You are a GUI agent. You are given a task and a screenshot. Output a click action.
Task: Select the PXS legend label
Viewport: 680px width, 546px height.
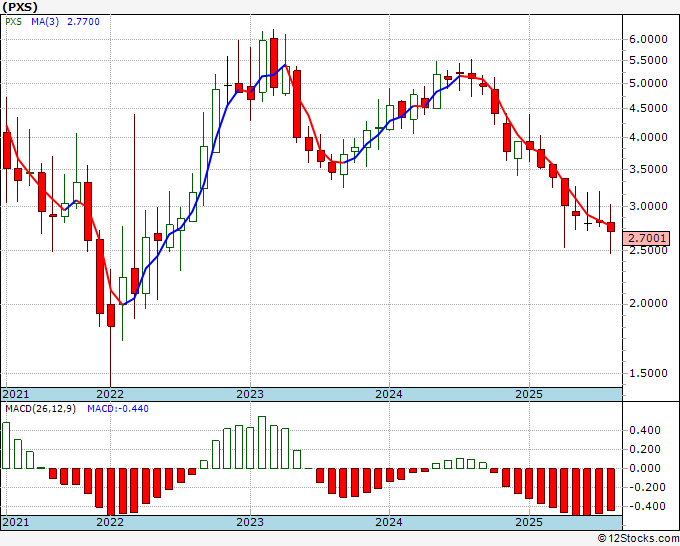(x=13, y=22)
